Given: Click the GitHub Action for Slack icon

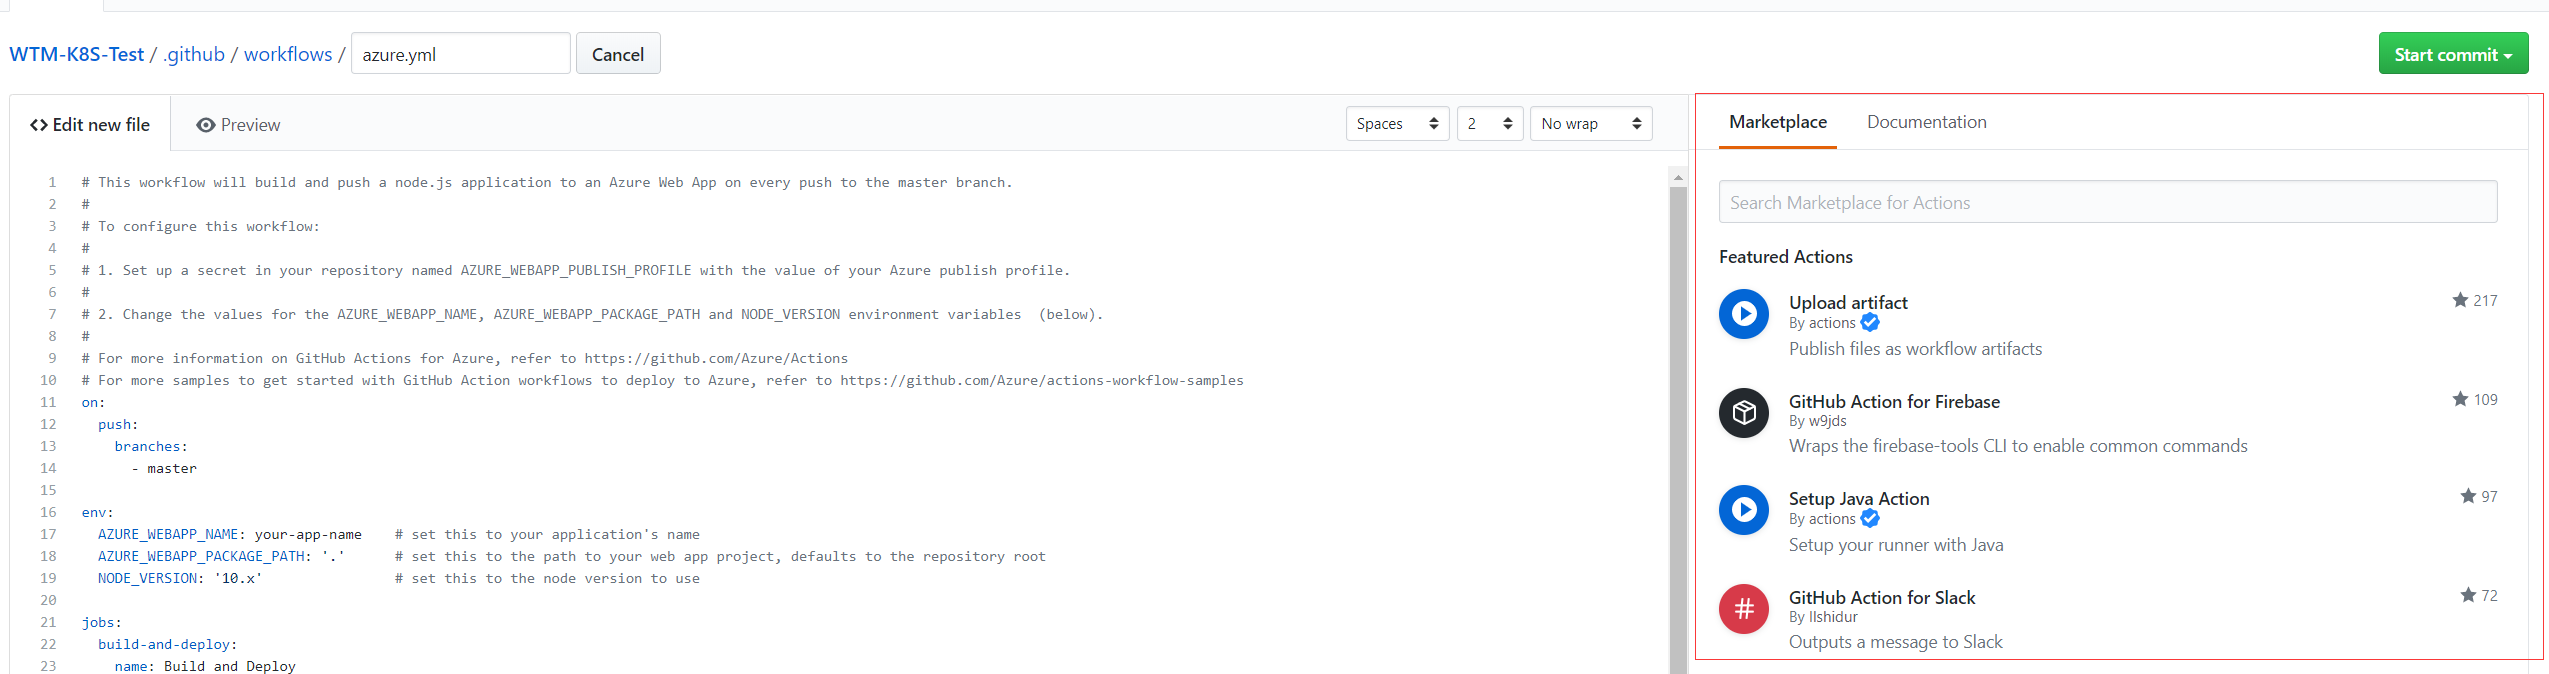Looking at the screenshot, I should point(1743,609).
